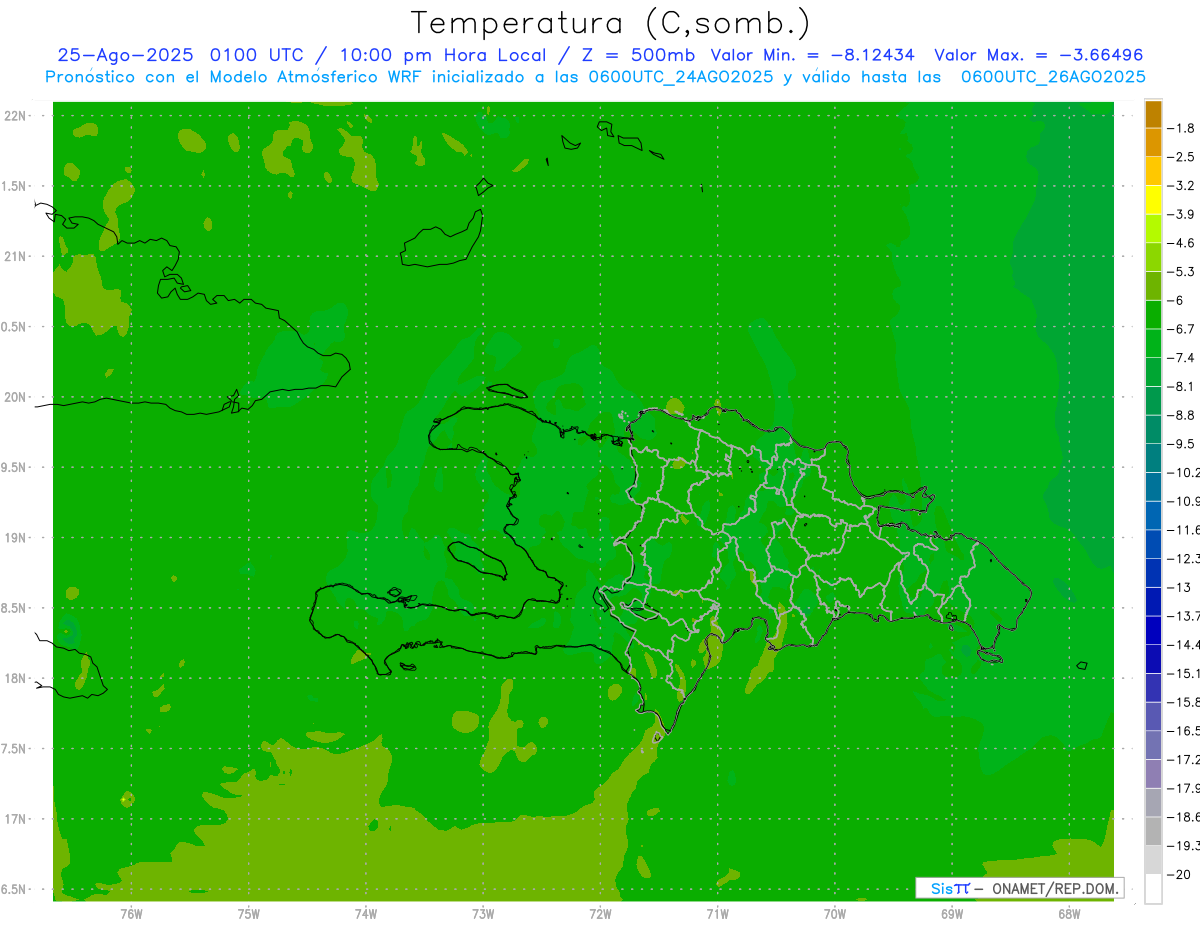This screenshot has width=1200, height=927.
Task: Click the '75W' longitude label
Action: pyautogui.click(x=249, y=913)
